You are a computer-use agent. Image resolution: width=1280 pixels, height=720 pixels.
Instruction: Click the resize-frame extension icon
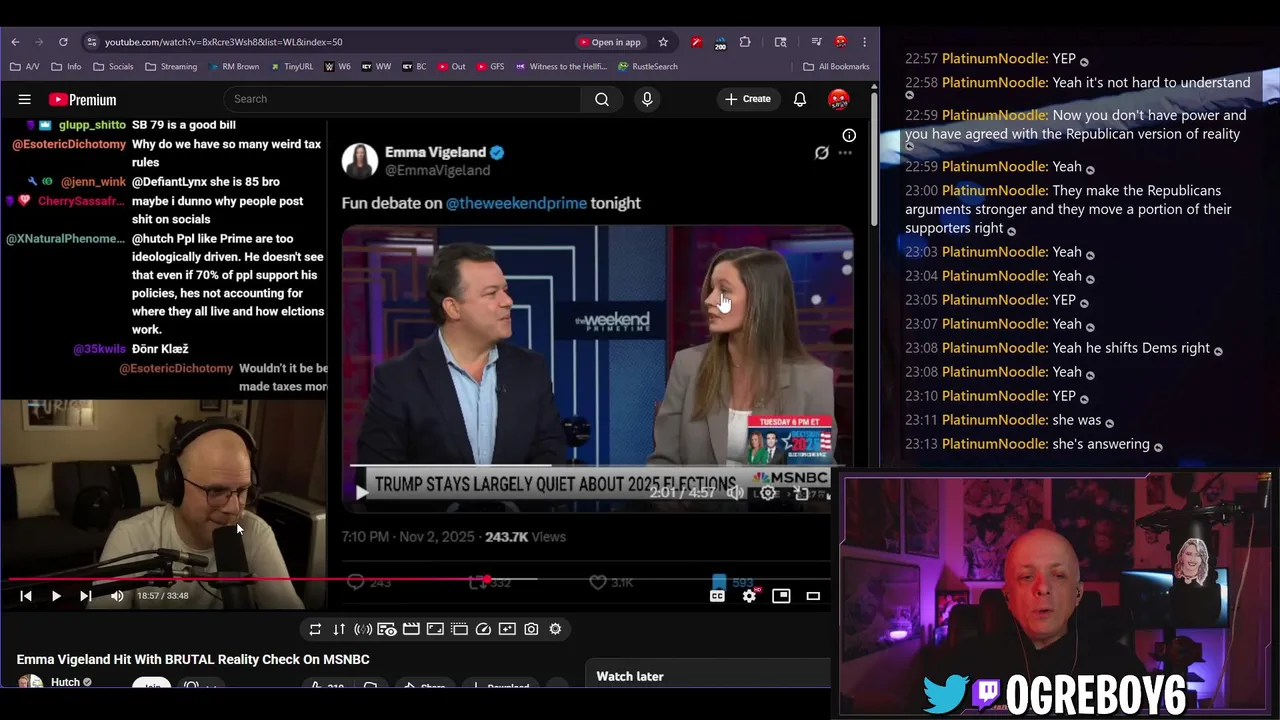click(x=435, y=629)
